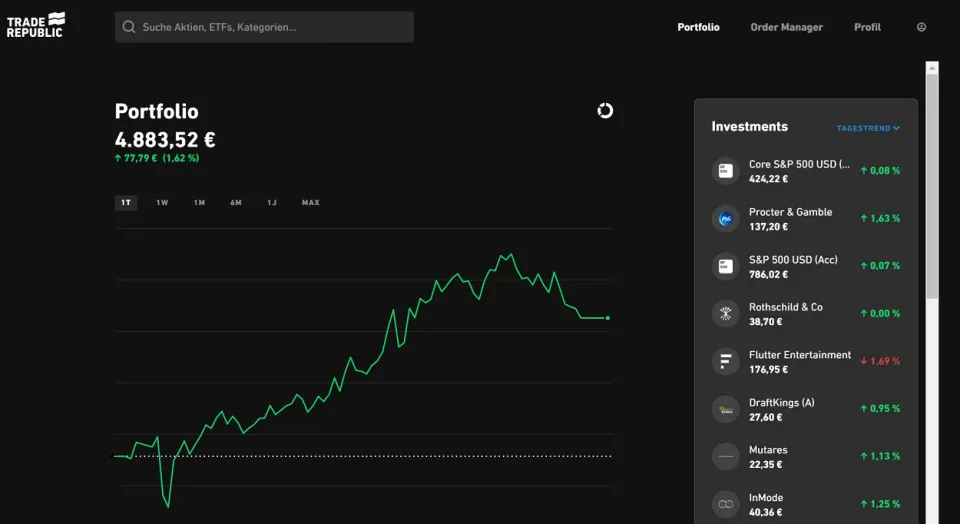Focus the Suche Aktien, ETFs search field

[264, 27]
